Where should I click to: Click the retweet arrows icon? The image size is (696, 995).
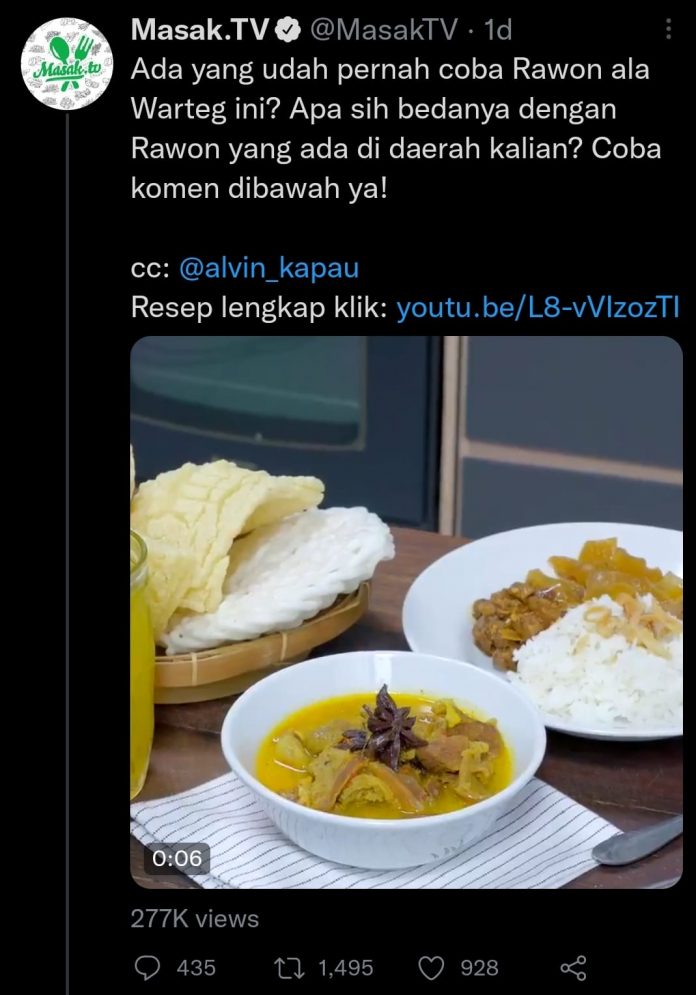[x=289, y=968]
